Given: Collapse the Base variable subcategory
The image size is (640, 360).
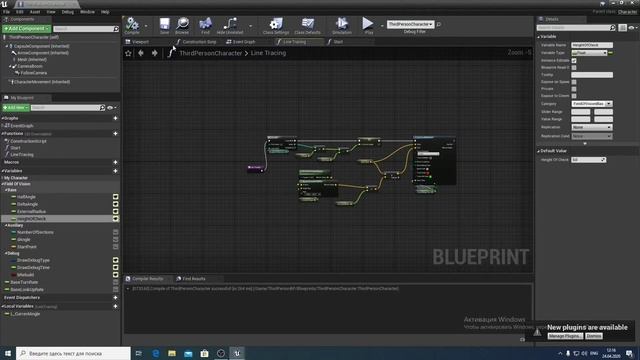Looking at the screenshot, I should tap(6, 190).
